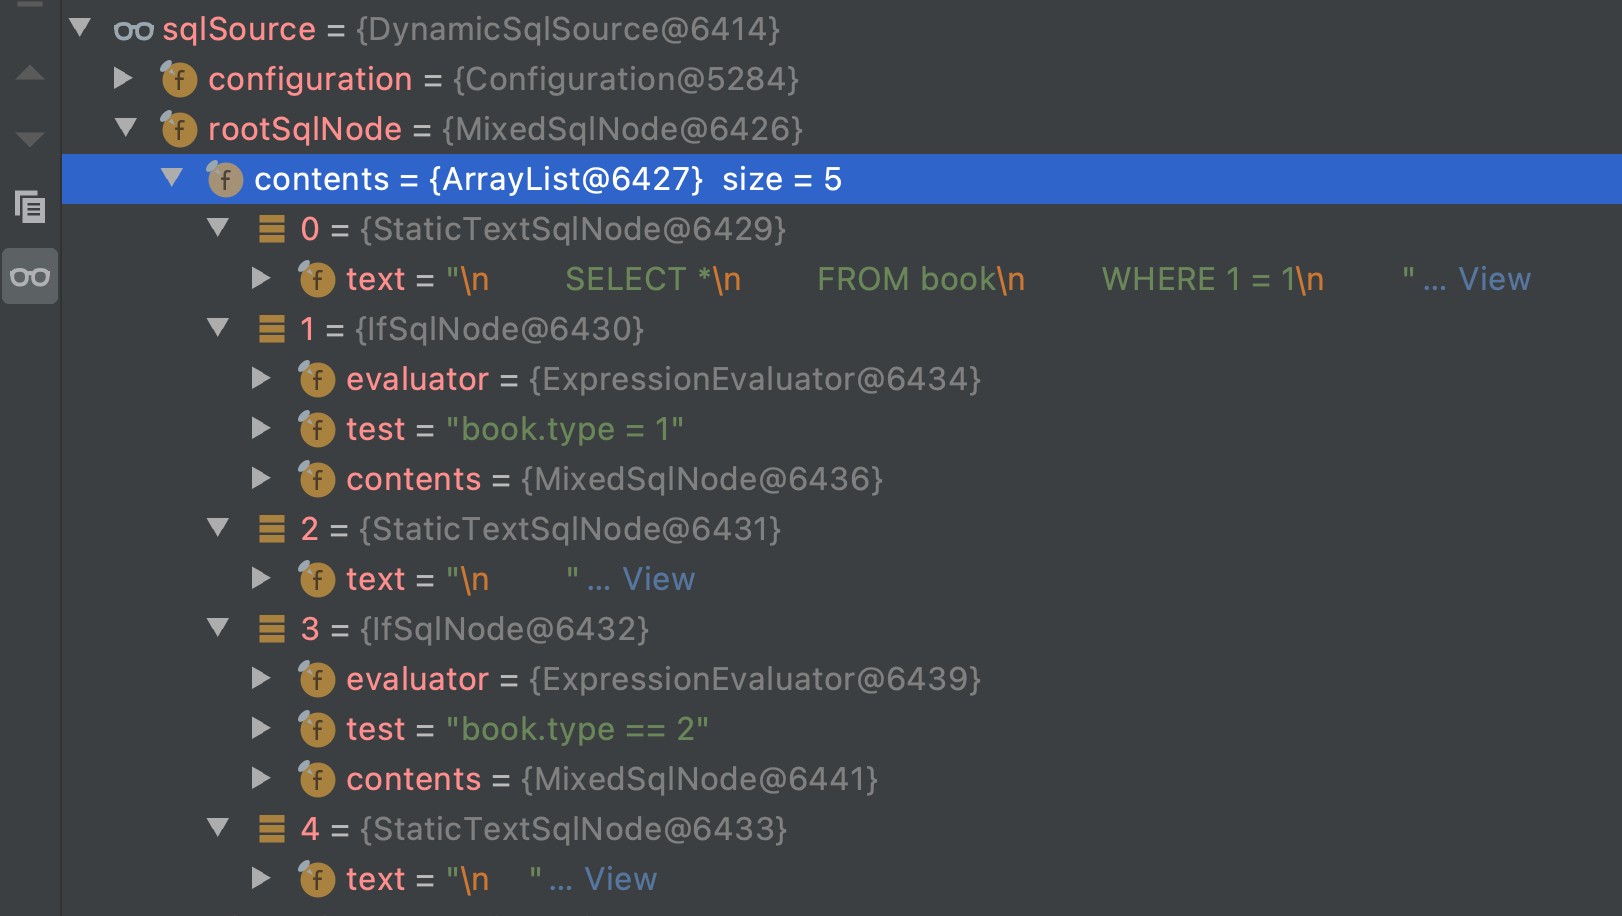1622x916 pixels.
Task: Click array element icon for index 2
Action: point(272,529)
